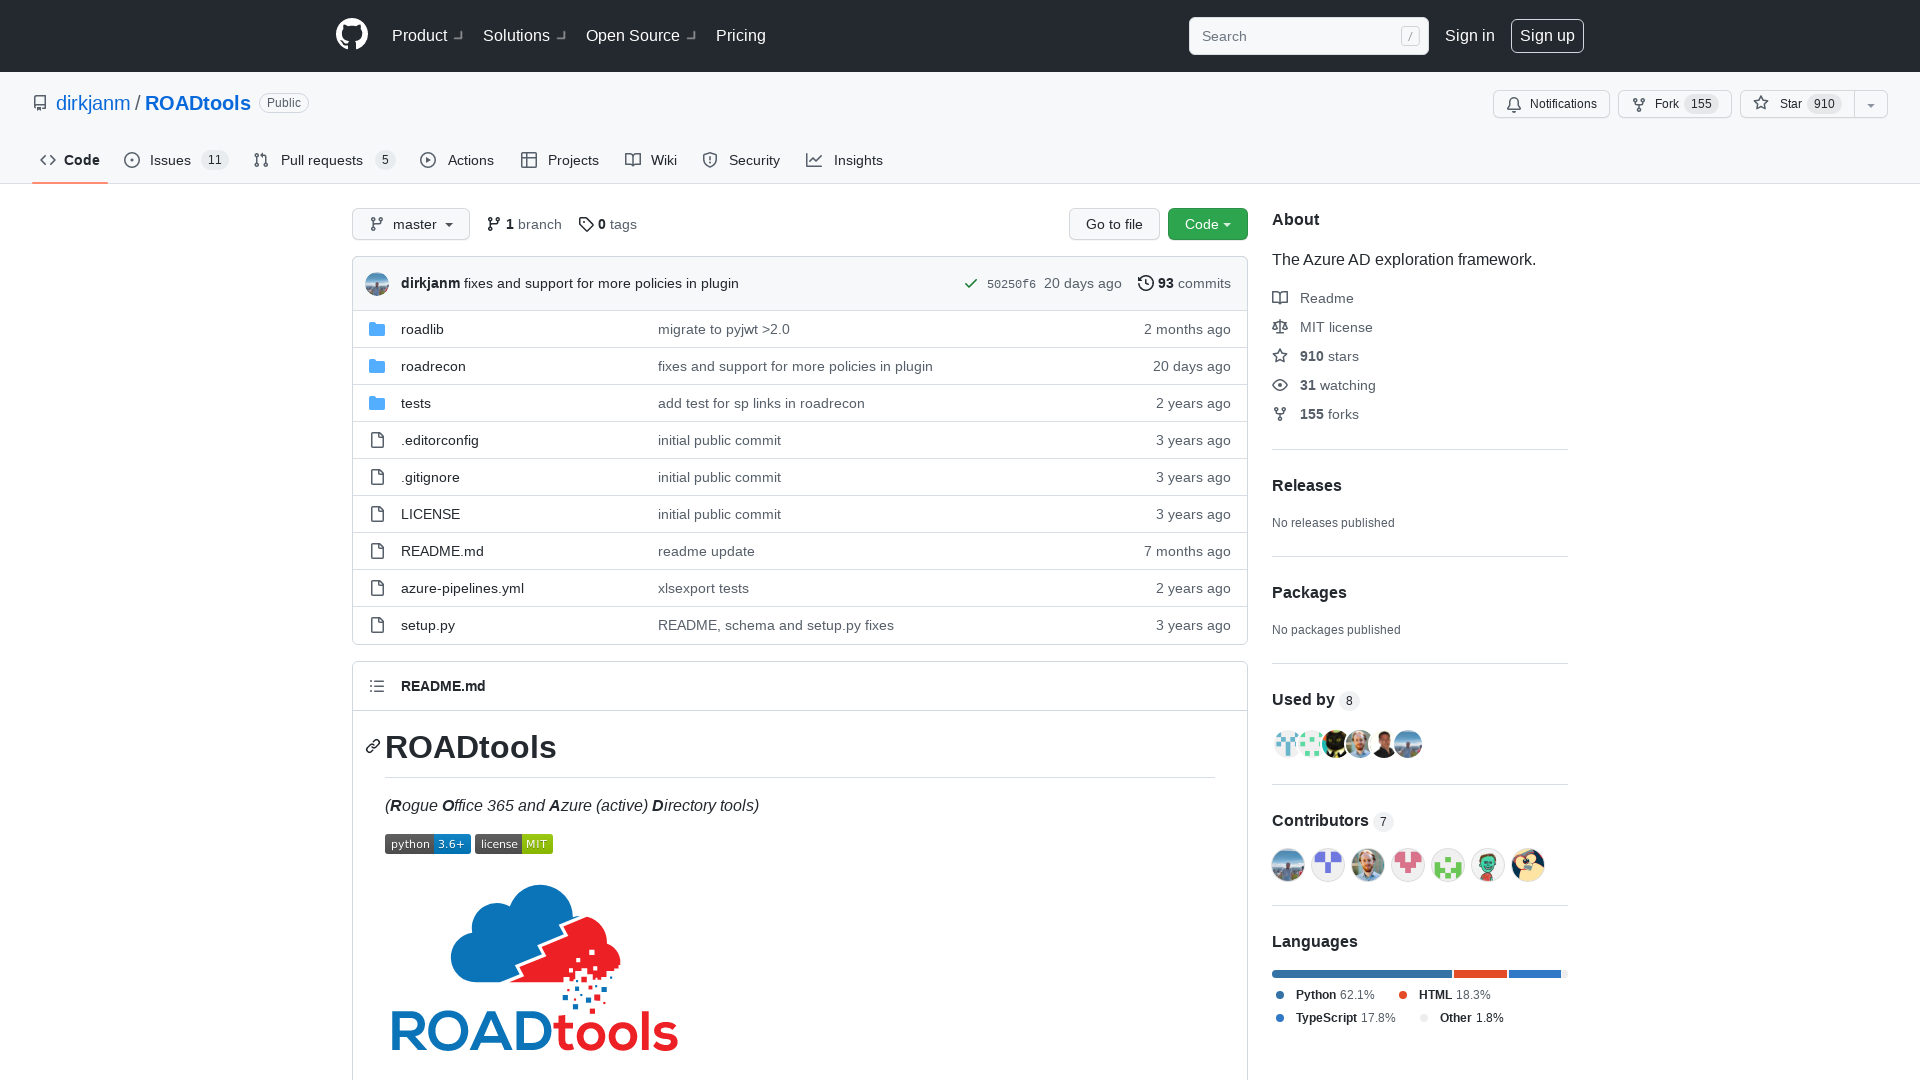Image resolution: width=1920 pixels, height=1080 pixels.
Task: Switch to the Issues tab
Action: [x=176, y=160]
